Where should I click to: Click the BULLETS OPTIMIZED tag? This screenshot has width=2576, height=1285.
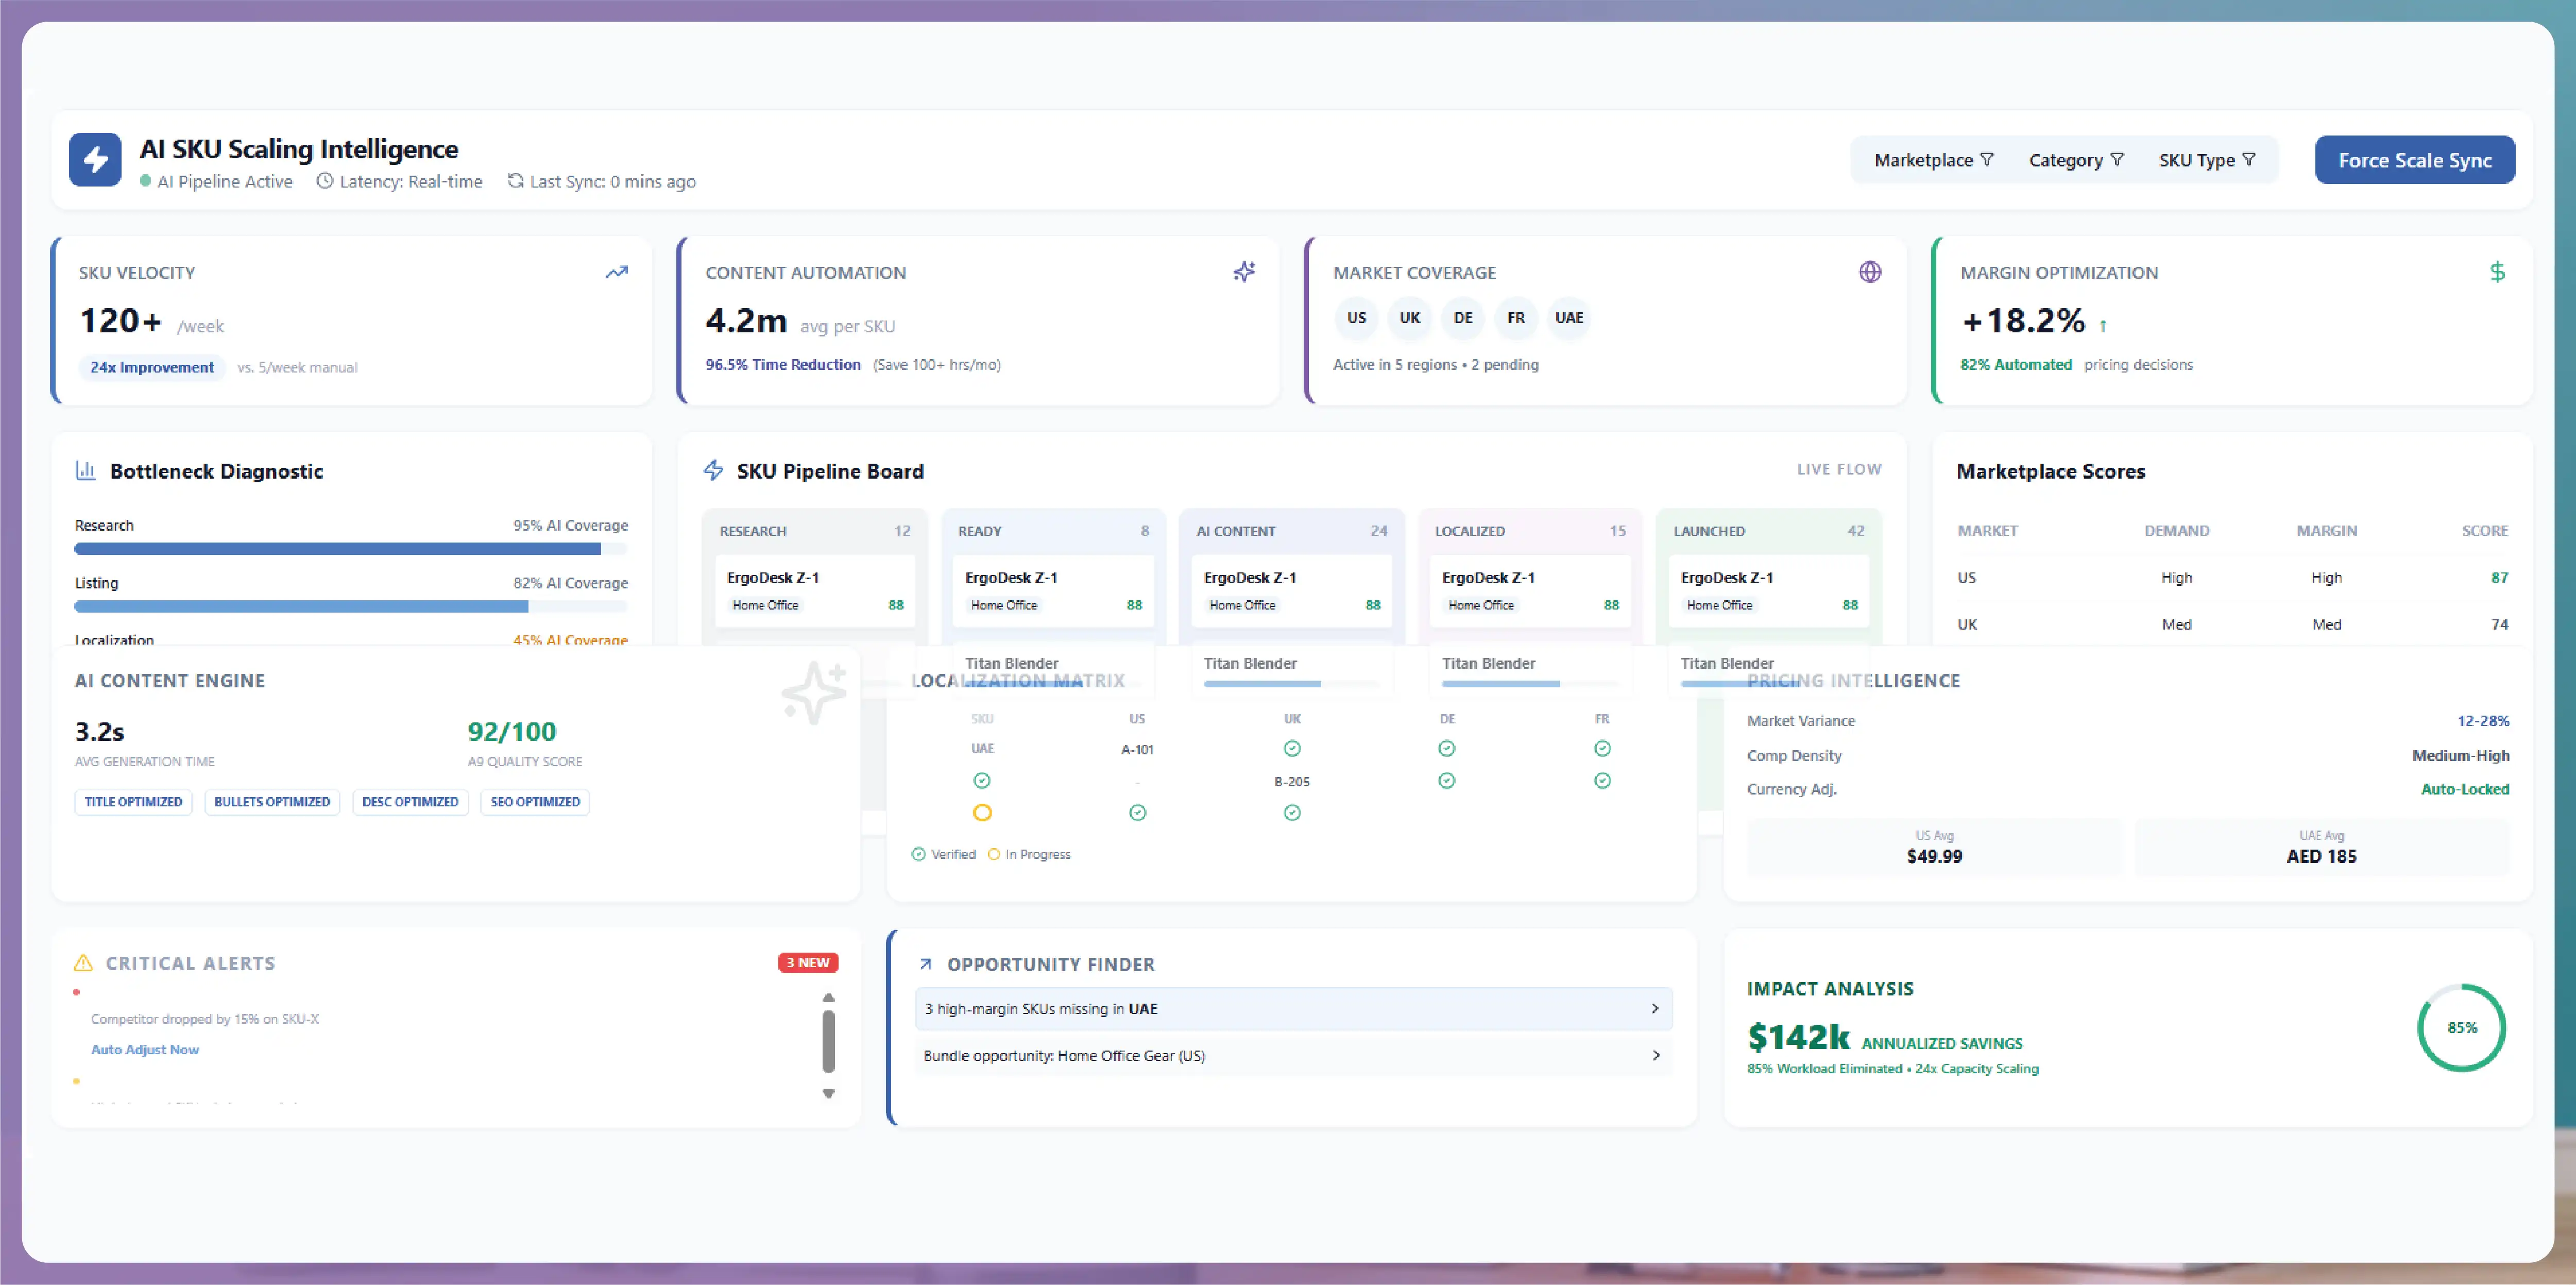click(x=272, y=802)
